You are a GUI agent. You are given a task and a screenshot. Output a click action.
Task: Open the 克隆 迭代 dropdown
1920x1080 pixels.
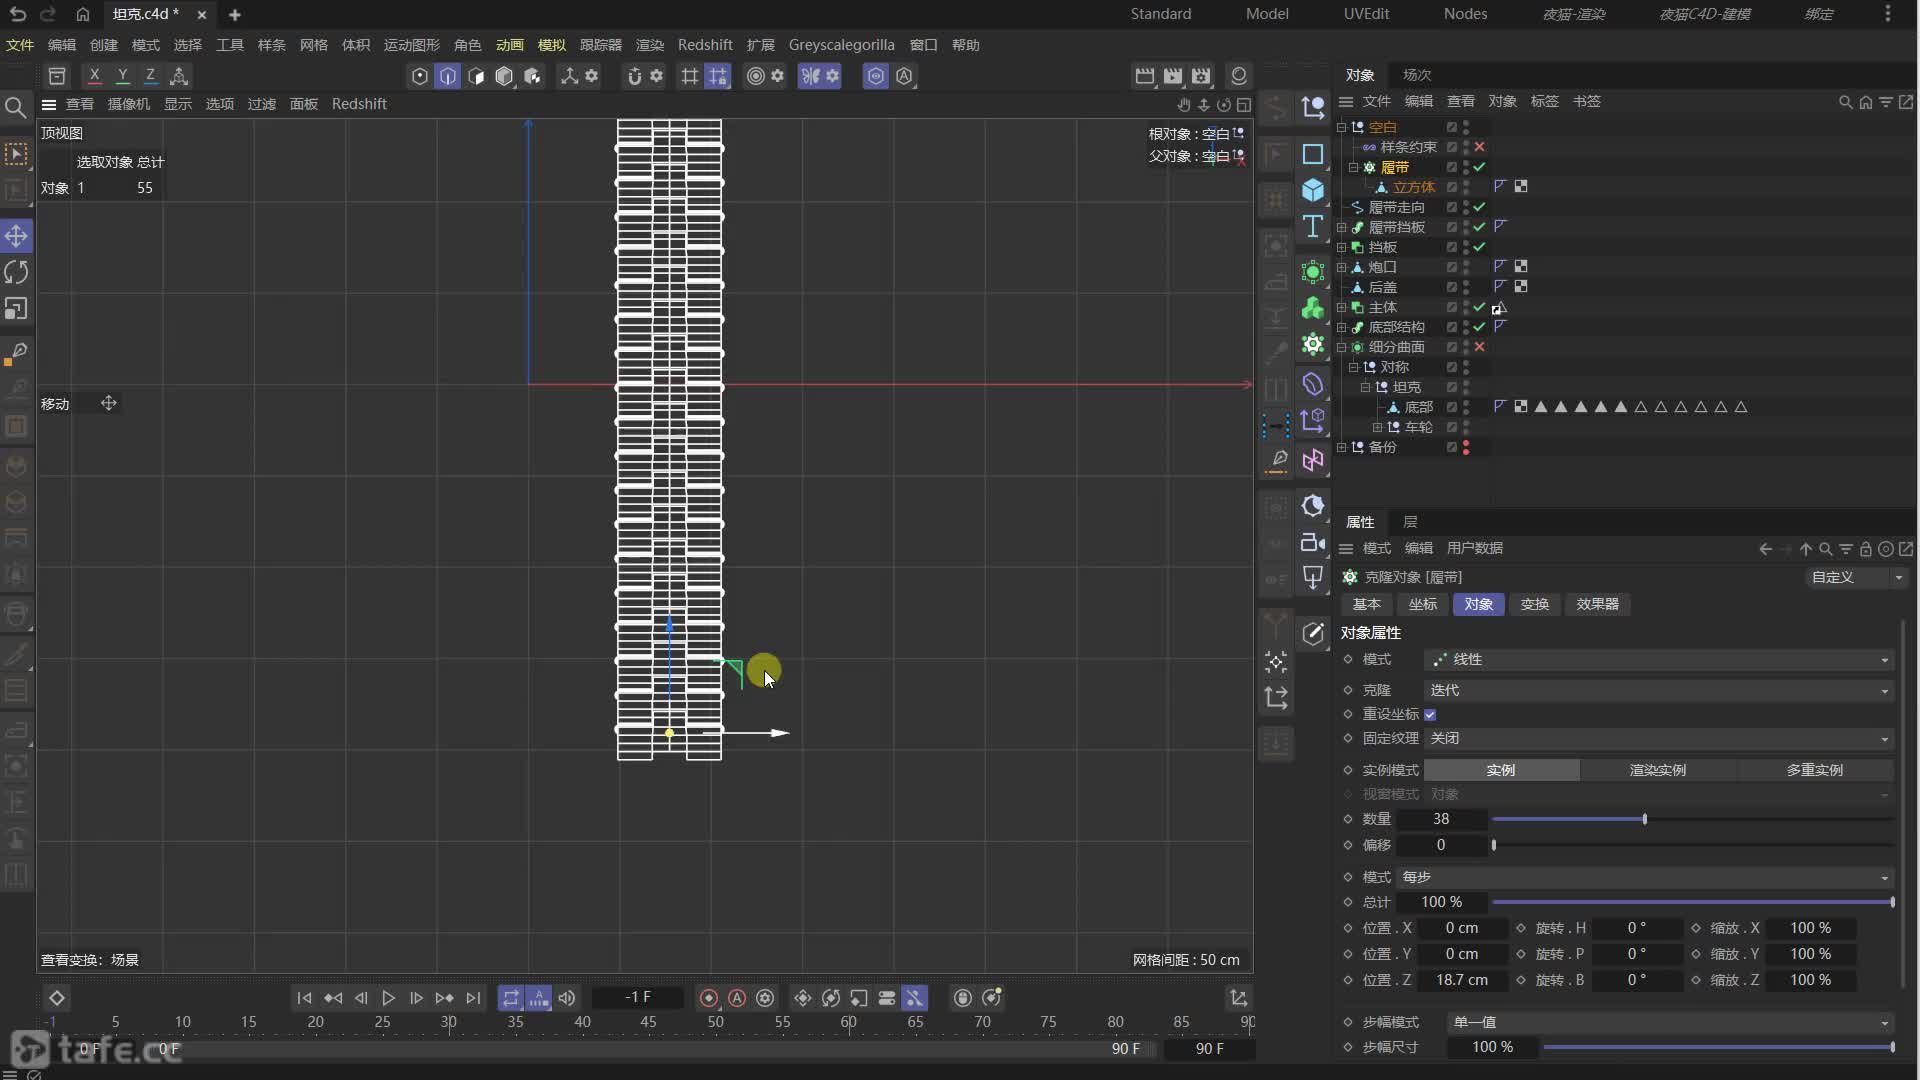click(1658, 690)
